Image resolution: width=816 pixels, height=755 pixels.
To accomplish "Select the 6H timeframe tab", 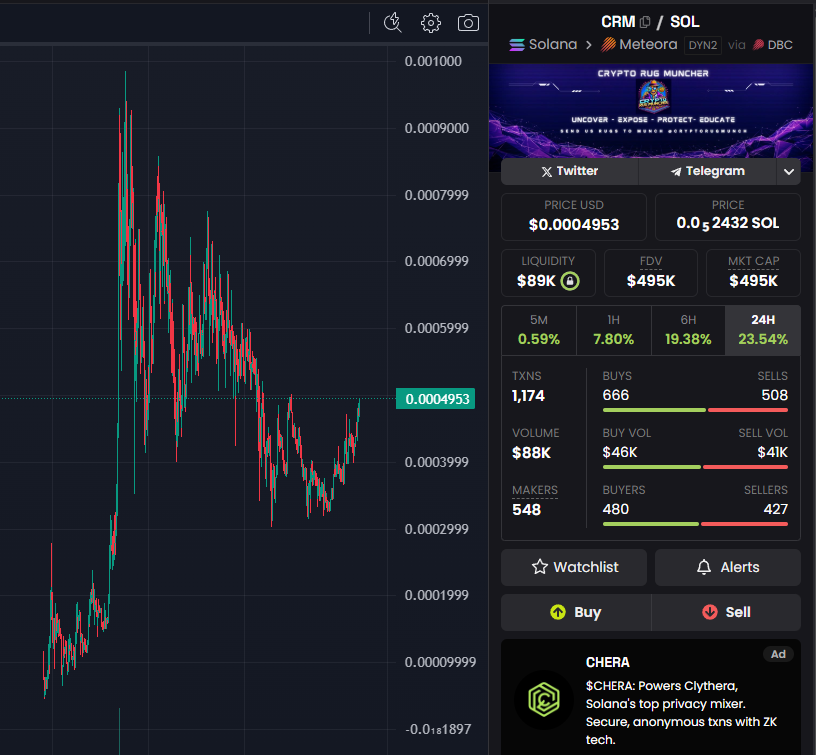I will 688,330.
